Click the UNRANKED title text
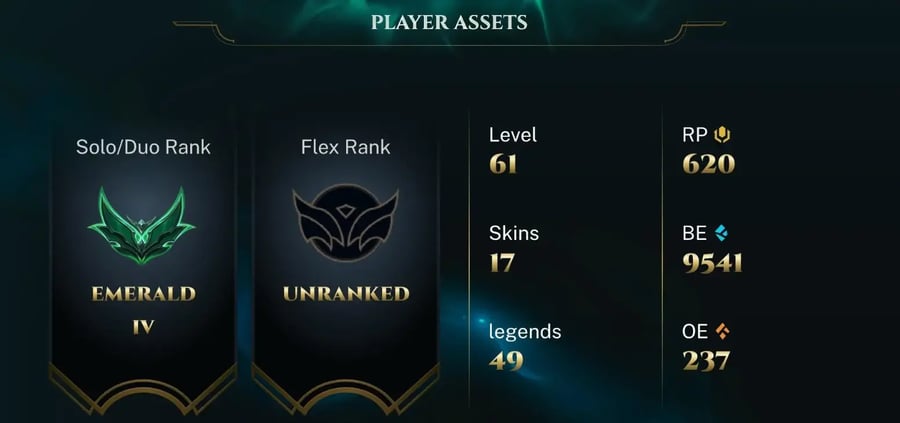900x423 pixels. point(346,294)
